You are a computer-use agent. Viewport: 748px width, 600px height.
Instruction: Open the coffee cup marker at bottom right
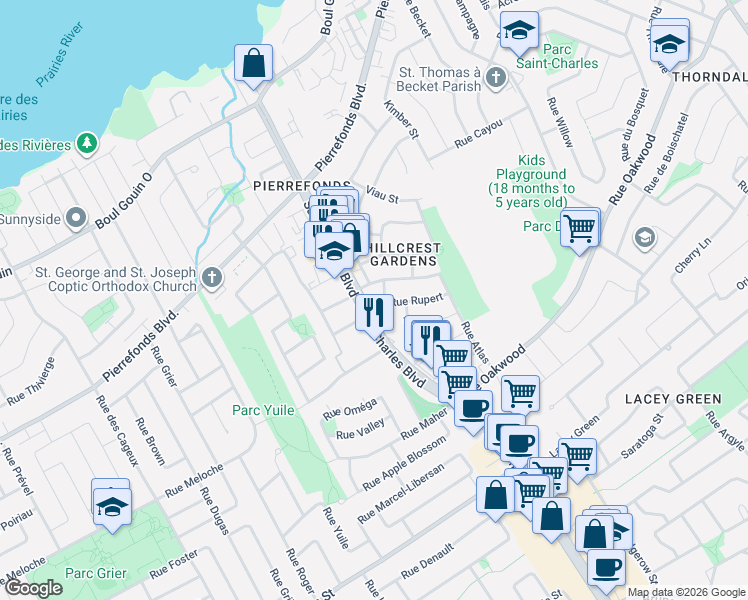click(x=606, y=569)
